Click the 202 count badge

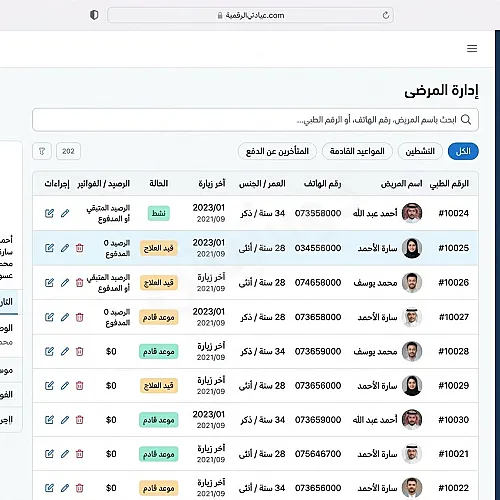click(x=68, y=151)
